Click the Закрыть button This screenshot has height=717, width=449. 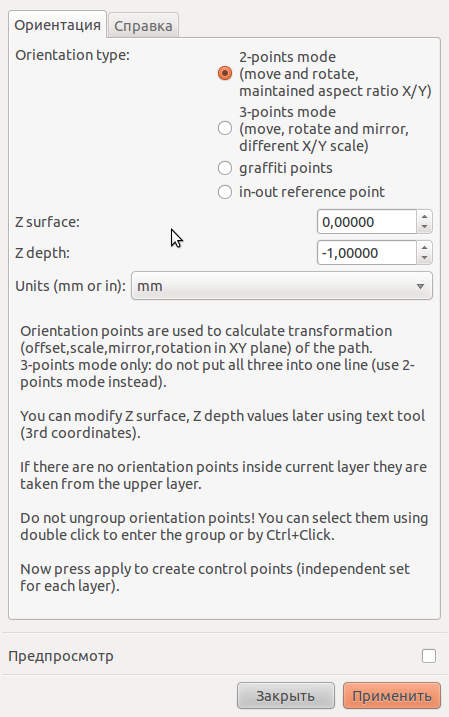click(286, 696)
